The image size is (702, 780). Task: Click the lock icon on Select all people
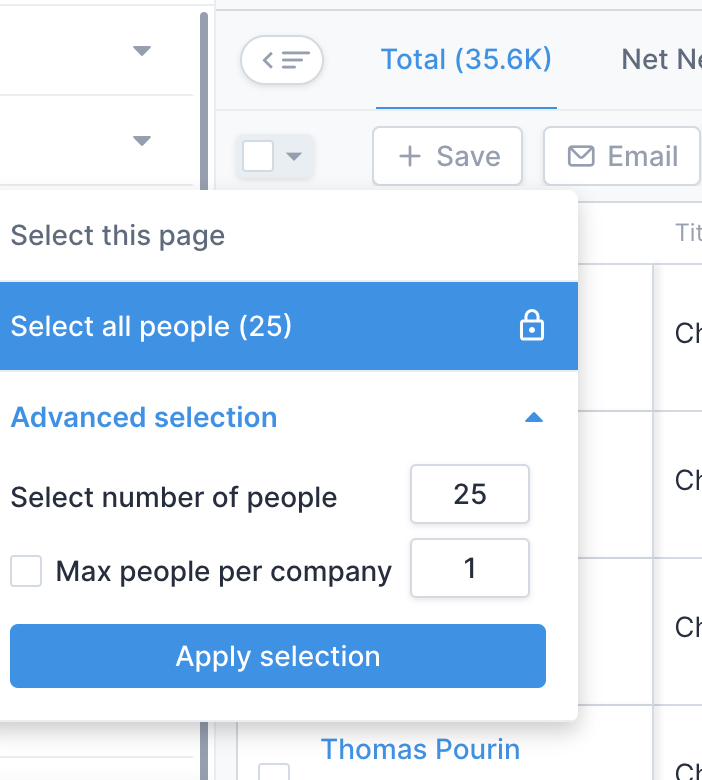532,326
